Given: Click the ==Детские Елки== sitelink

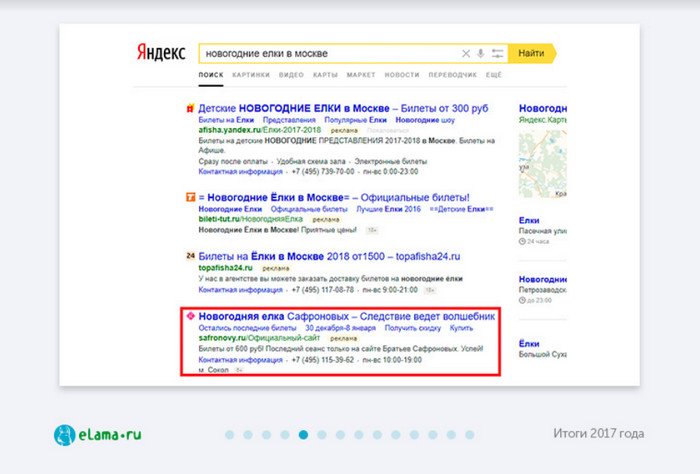Looking at the screenshot, I should [x=461, y=209].
